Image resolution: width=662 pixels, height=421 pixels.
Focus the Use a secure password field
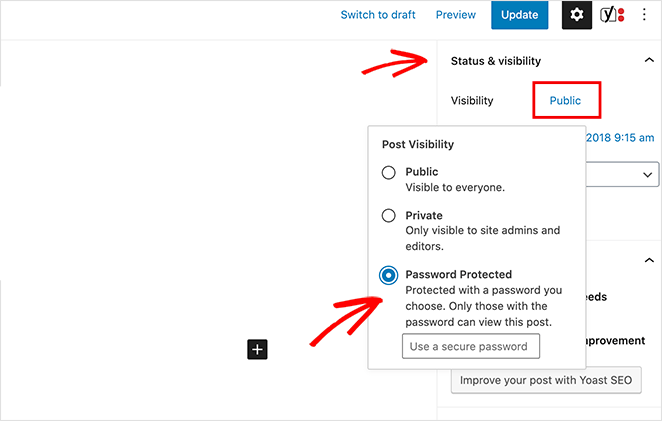[x=471, y=346]
